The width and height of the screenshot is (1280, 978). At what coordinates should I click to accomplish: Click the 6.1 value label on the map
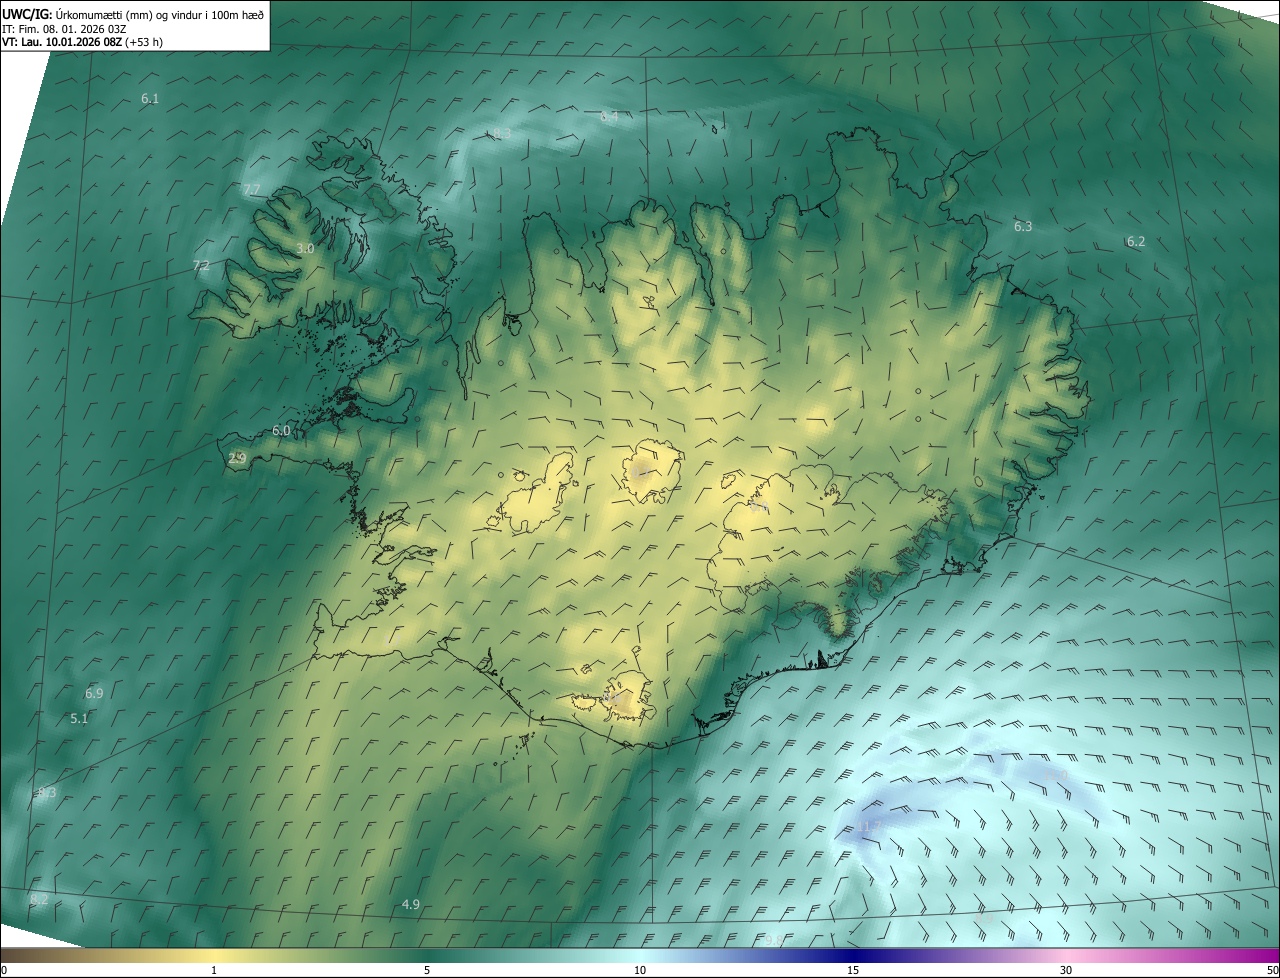(x=150, y=99)
